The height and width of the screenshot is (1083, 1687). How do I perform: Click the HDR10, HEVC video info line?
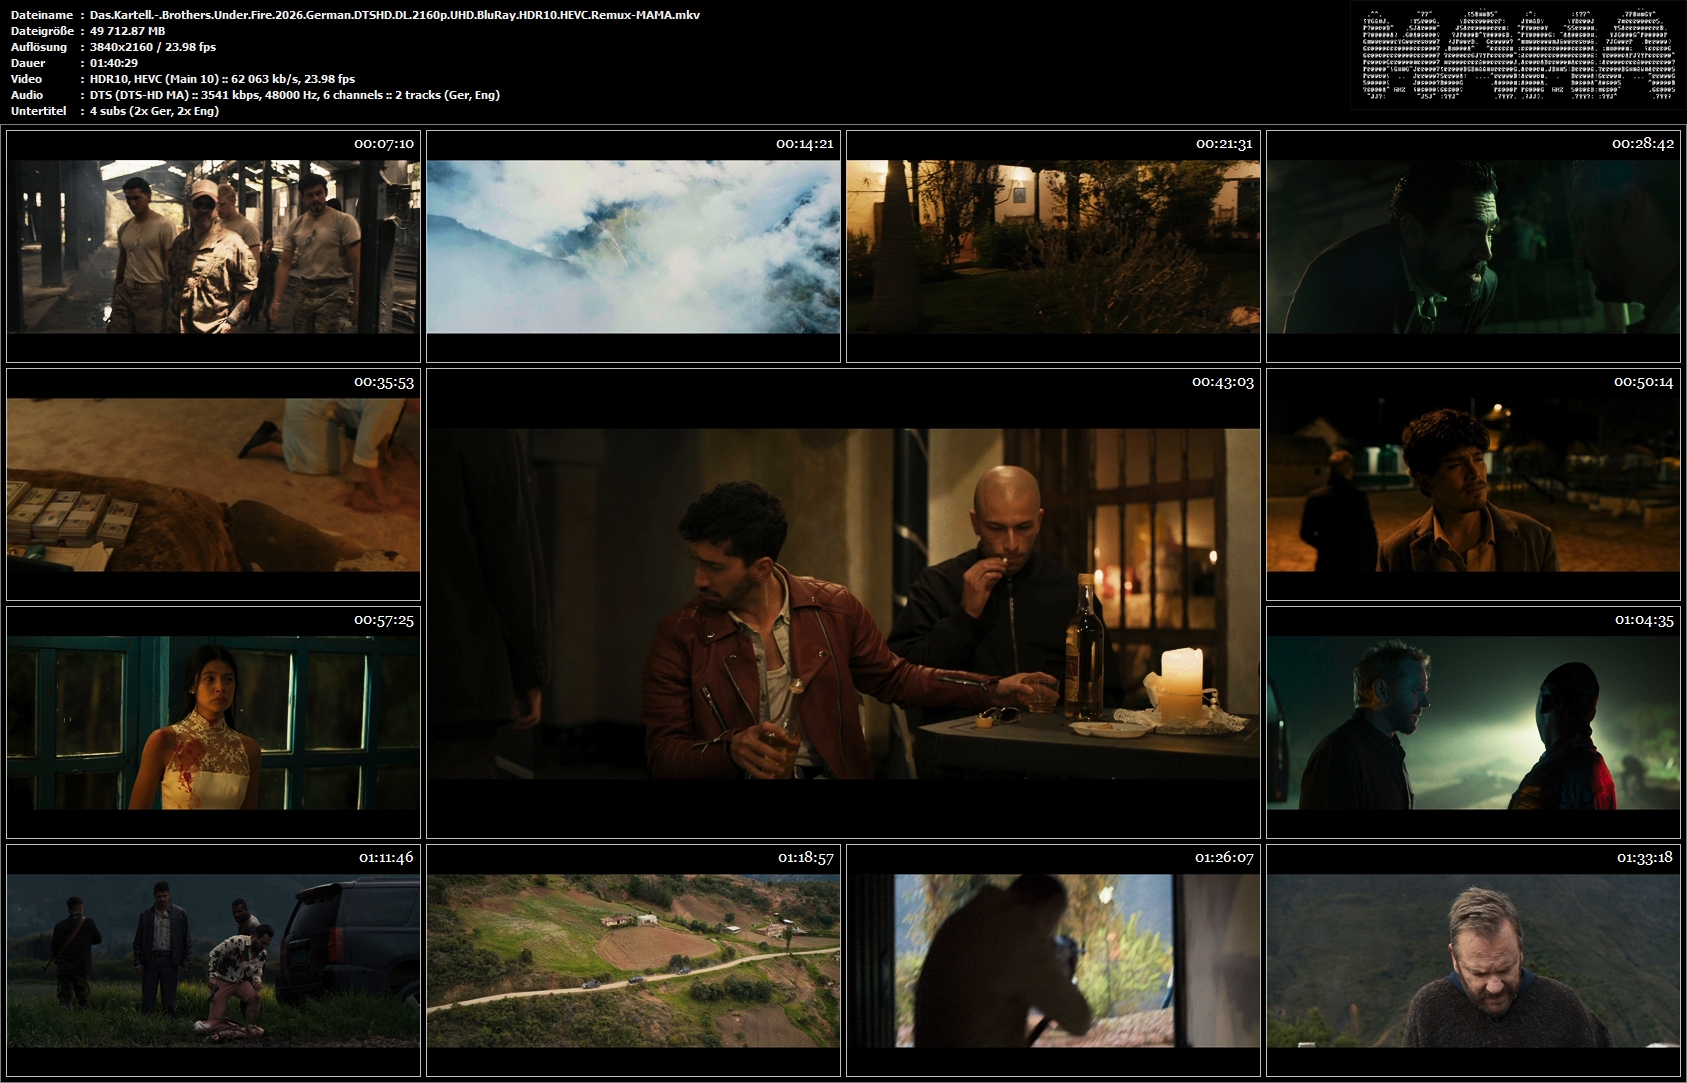[x=222, y=79]
